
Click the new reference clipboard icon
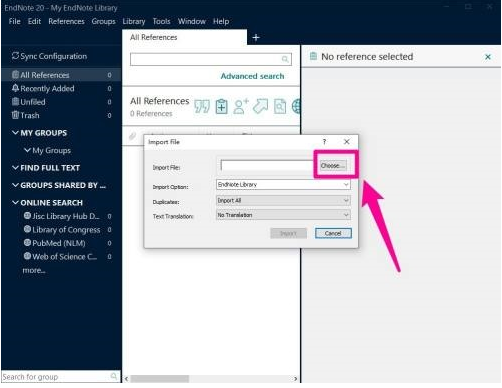pos(221,107)
